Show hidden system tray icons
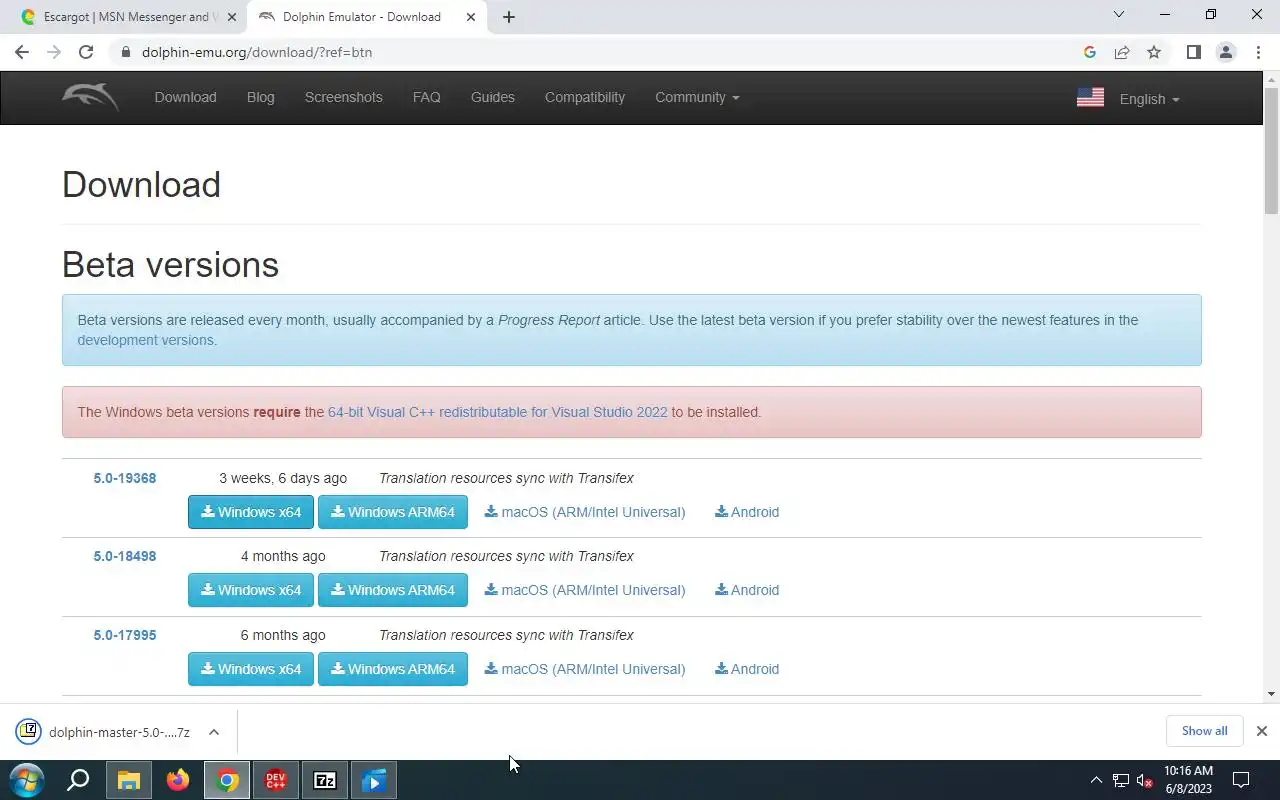The image size is (1280, 800). click(x=1096, y=781)
